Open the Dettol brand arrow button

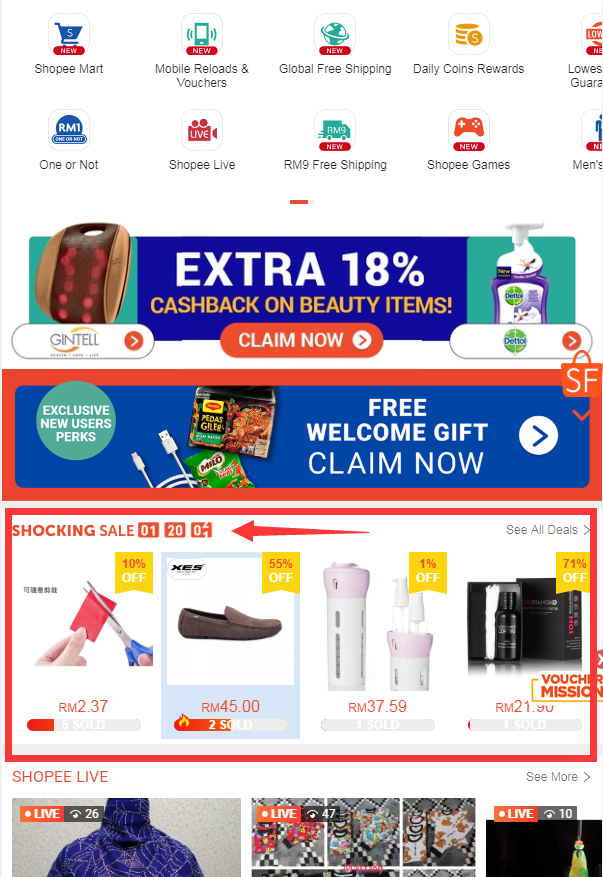pos(571,341)
